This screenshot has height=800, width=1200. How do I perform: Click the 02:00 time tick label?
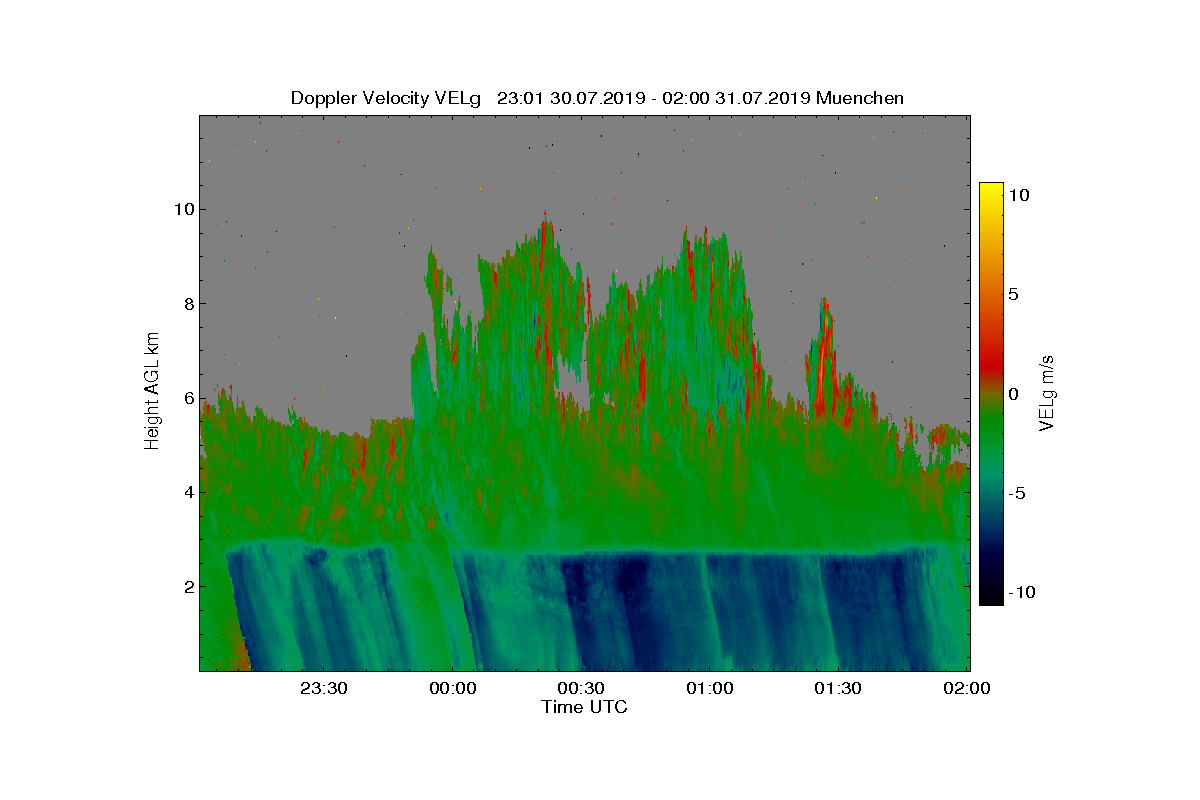967,688
